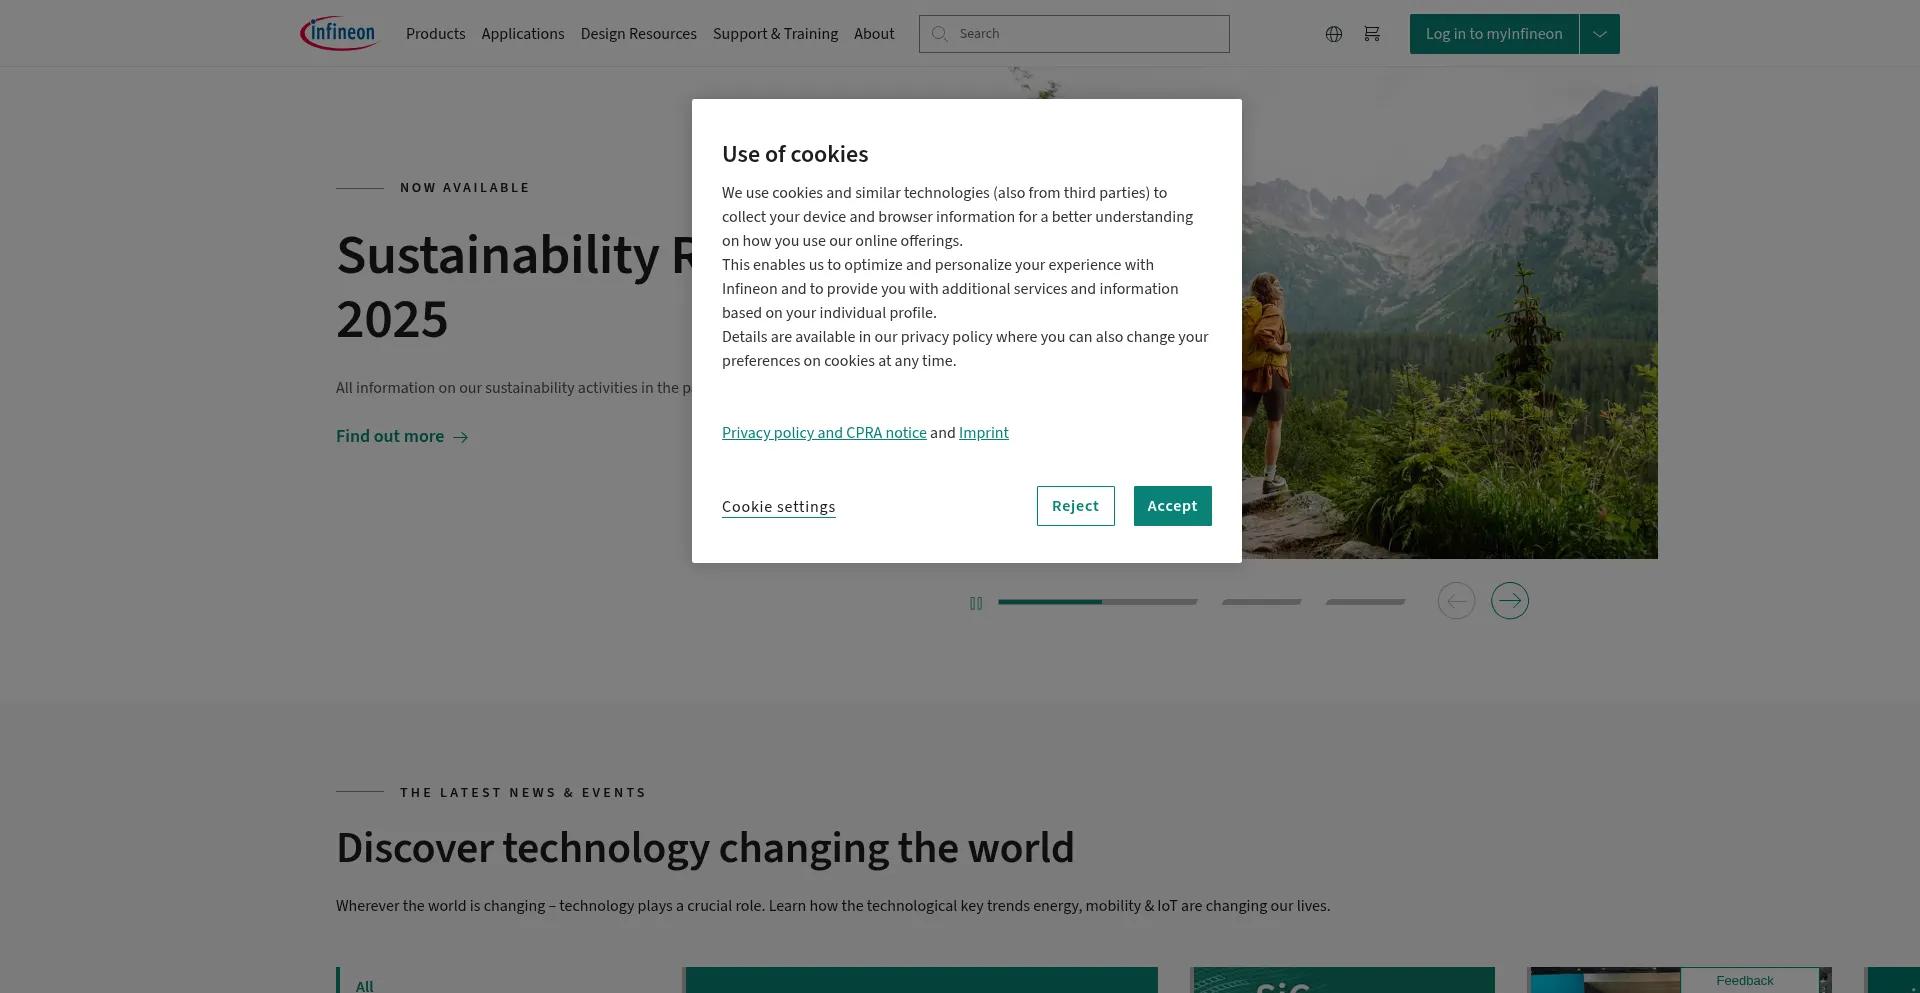1920x993 pixels.
Task: Open the Feedback tab
Action: coord(1744,980)
